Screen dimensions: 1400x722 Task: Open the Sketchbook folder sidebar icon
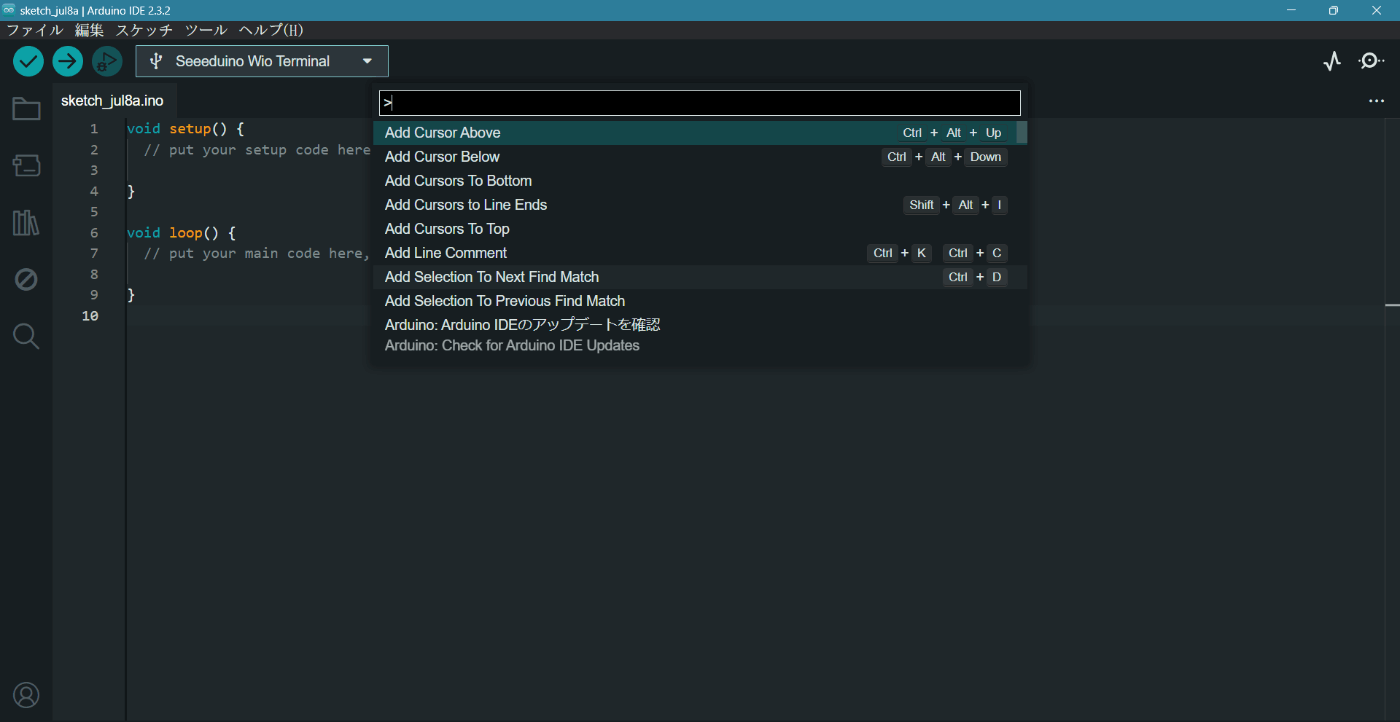click(x=26, y=109)
